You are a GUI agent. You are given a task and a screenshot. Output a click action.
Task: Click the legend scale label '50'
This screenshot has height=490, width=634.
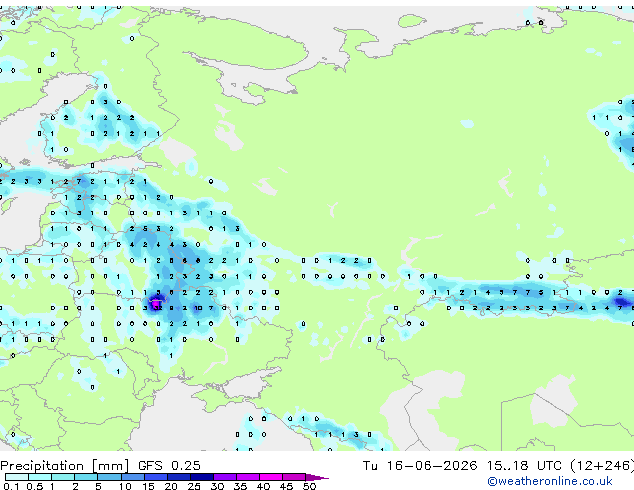[x=309, y=486]
